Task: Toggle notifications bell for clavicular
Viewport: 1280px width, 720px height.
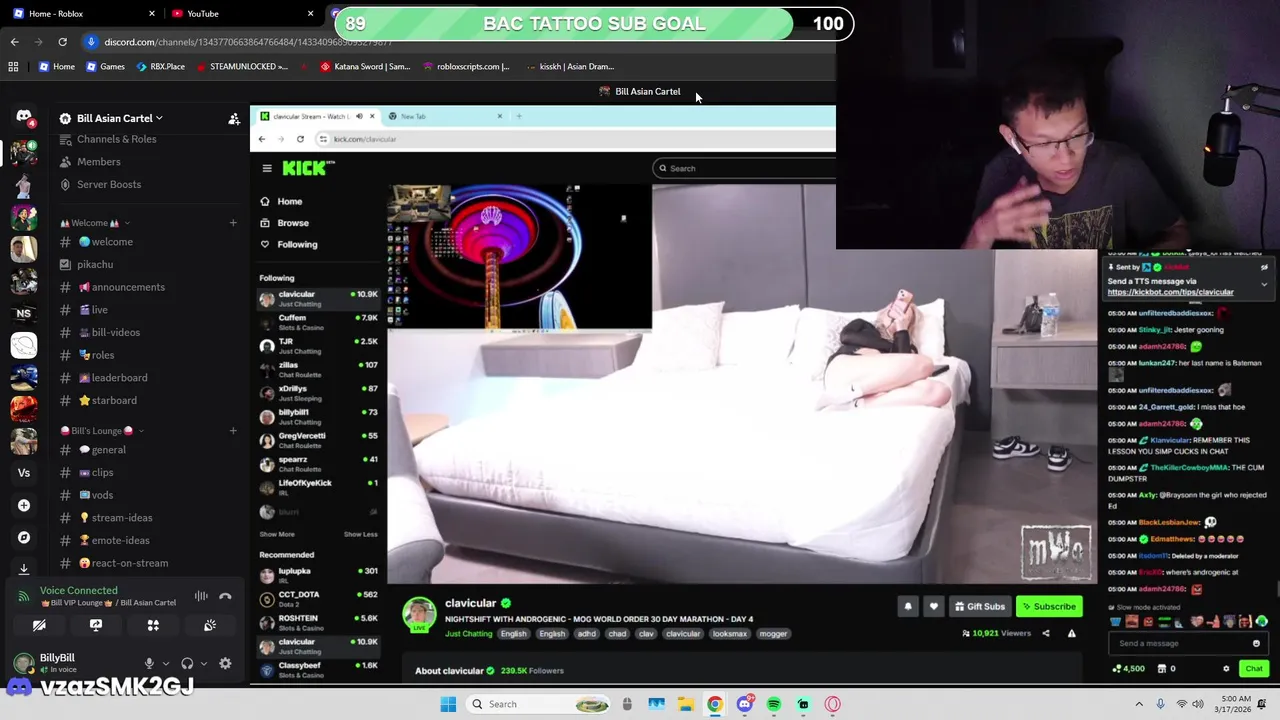Action: pos(908,606)
